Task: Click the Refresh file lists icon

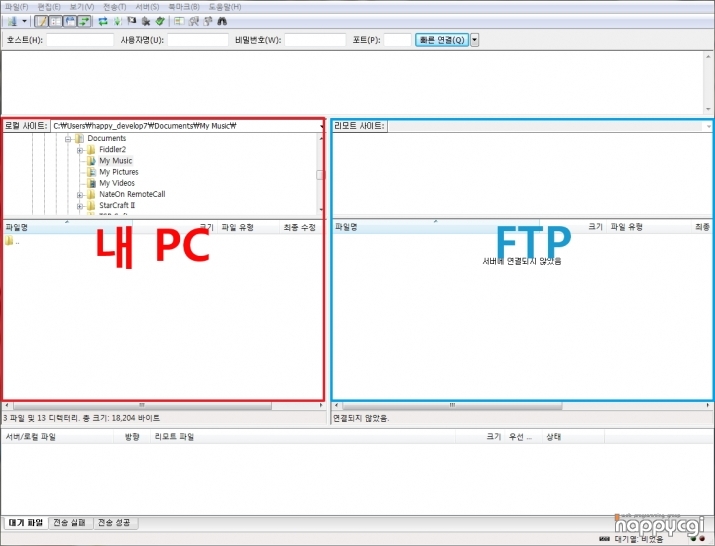Action: pos(103,21)
